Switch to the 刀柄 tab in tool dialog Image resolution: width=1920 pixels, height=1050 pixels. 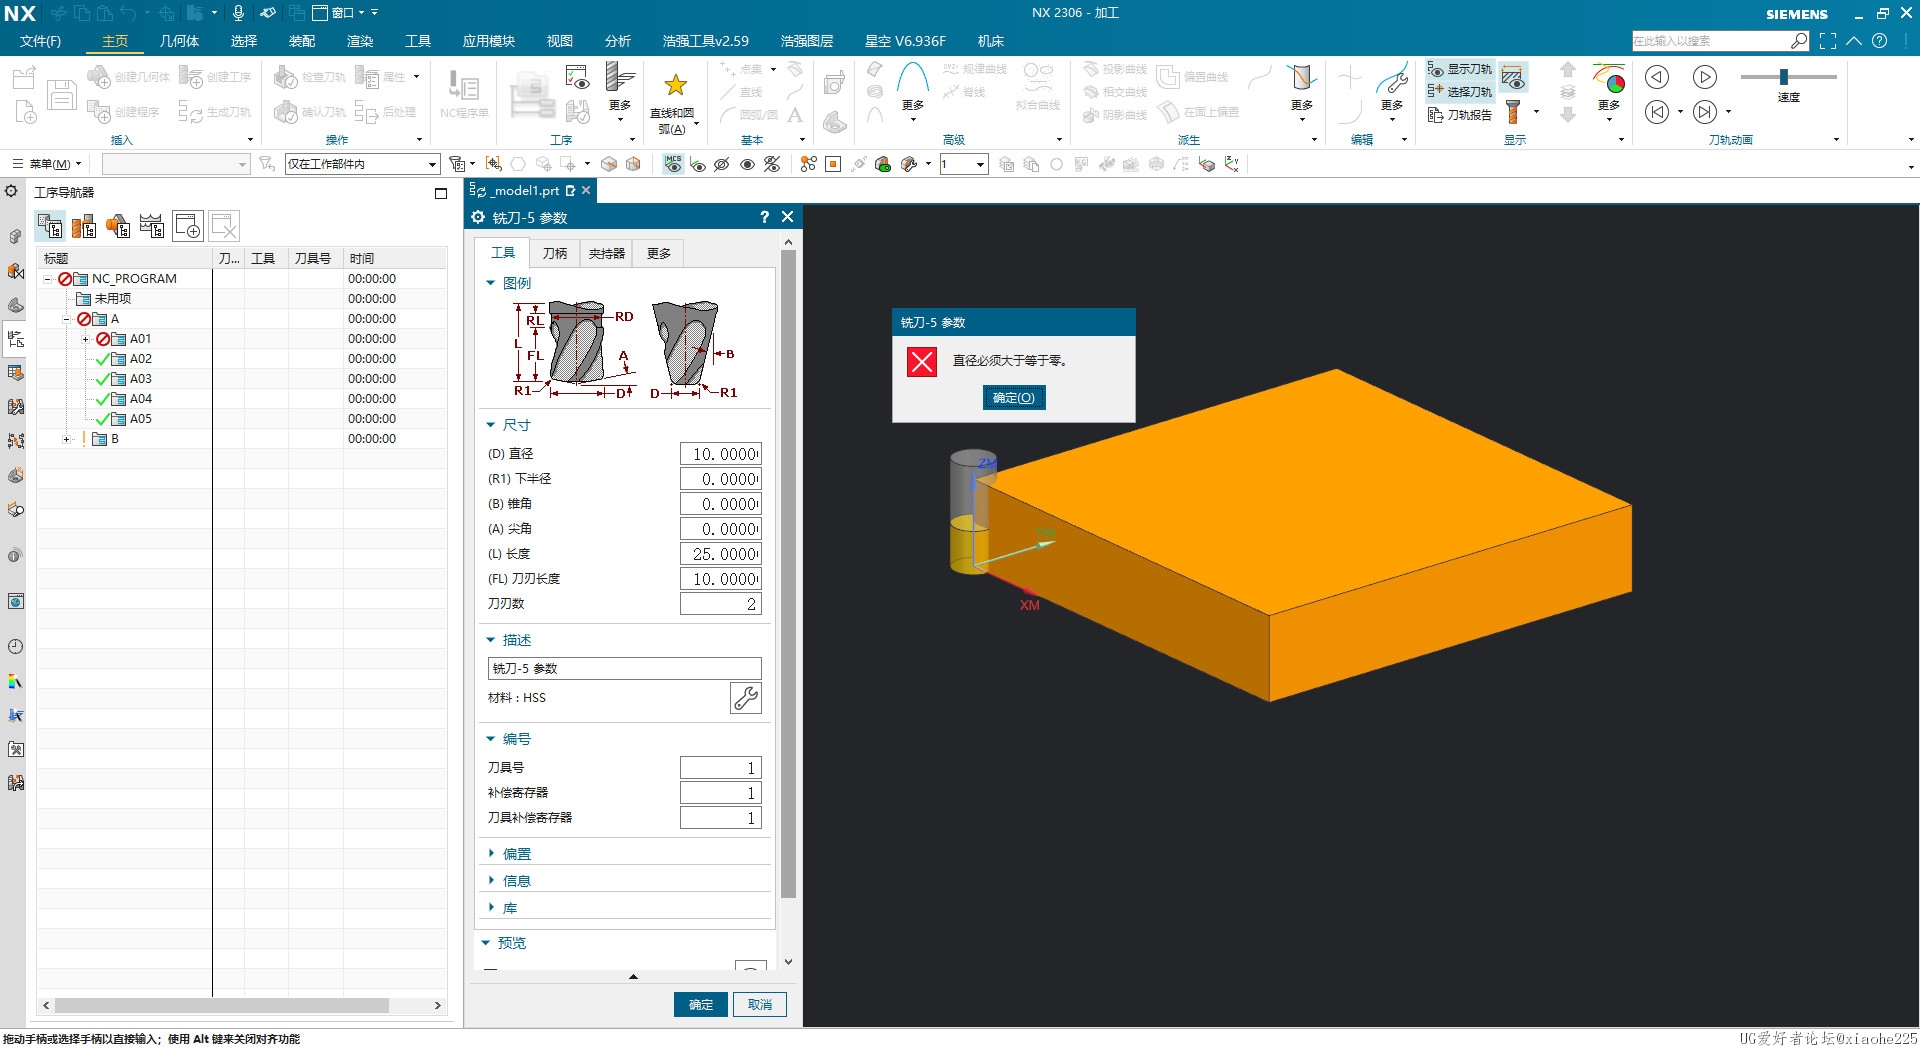[x=555, y=253]
